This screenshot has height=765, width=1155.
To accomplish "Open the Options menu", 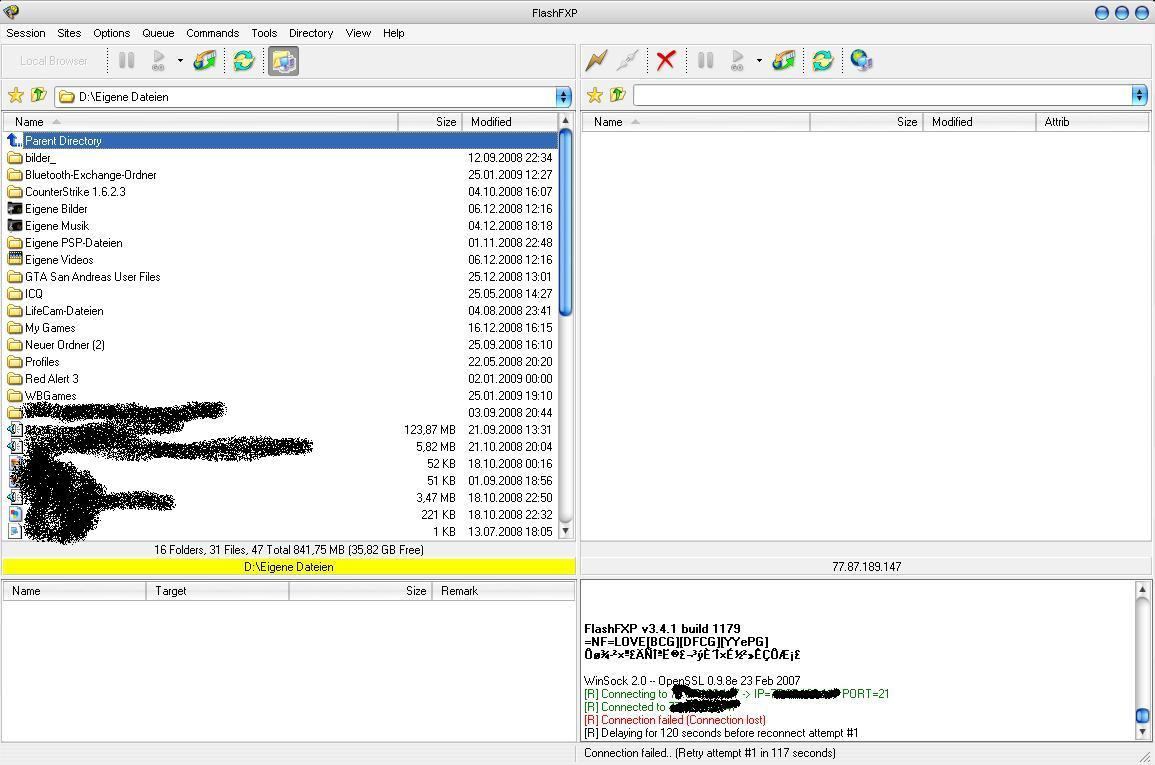I will coord(111,33).
